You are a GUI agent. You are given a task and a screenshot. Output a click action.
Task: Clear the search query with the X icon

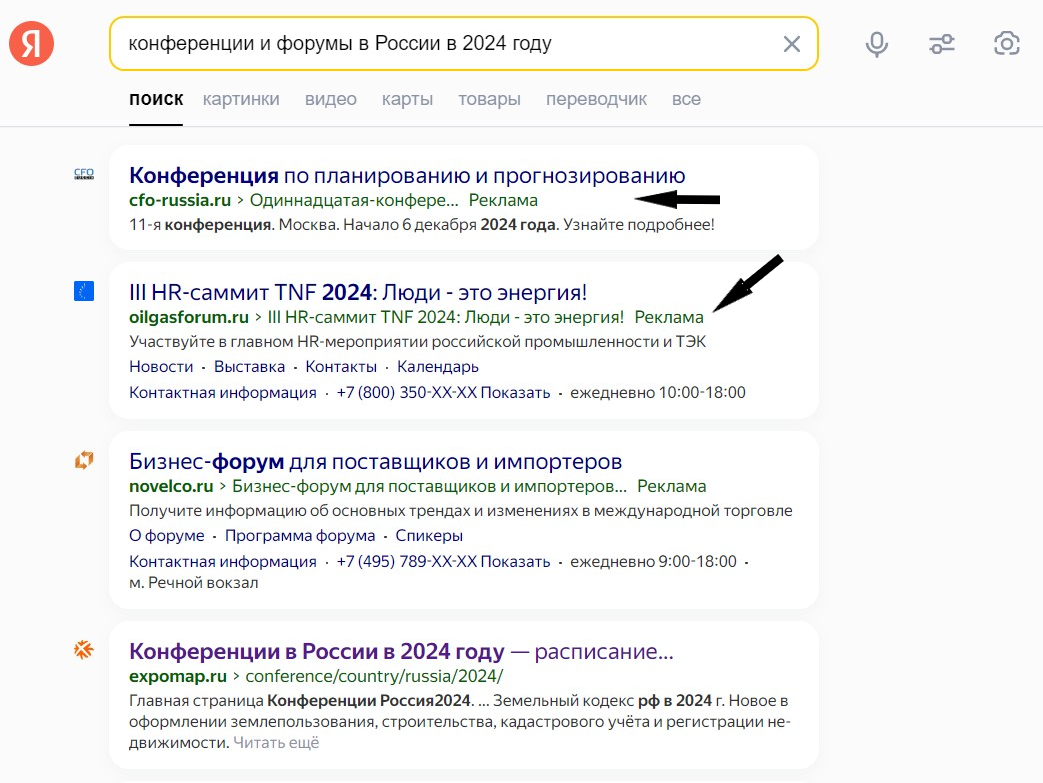[x=792, y=43]
